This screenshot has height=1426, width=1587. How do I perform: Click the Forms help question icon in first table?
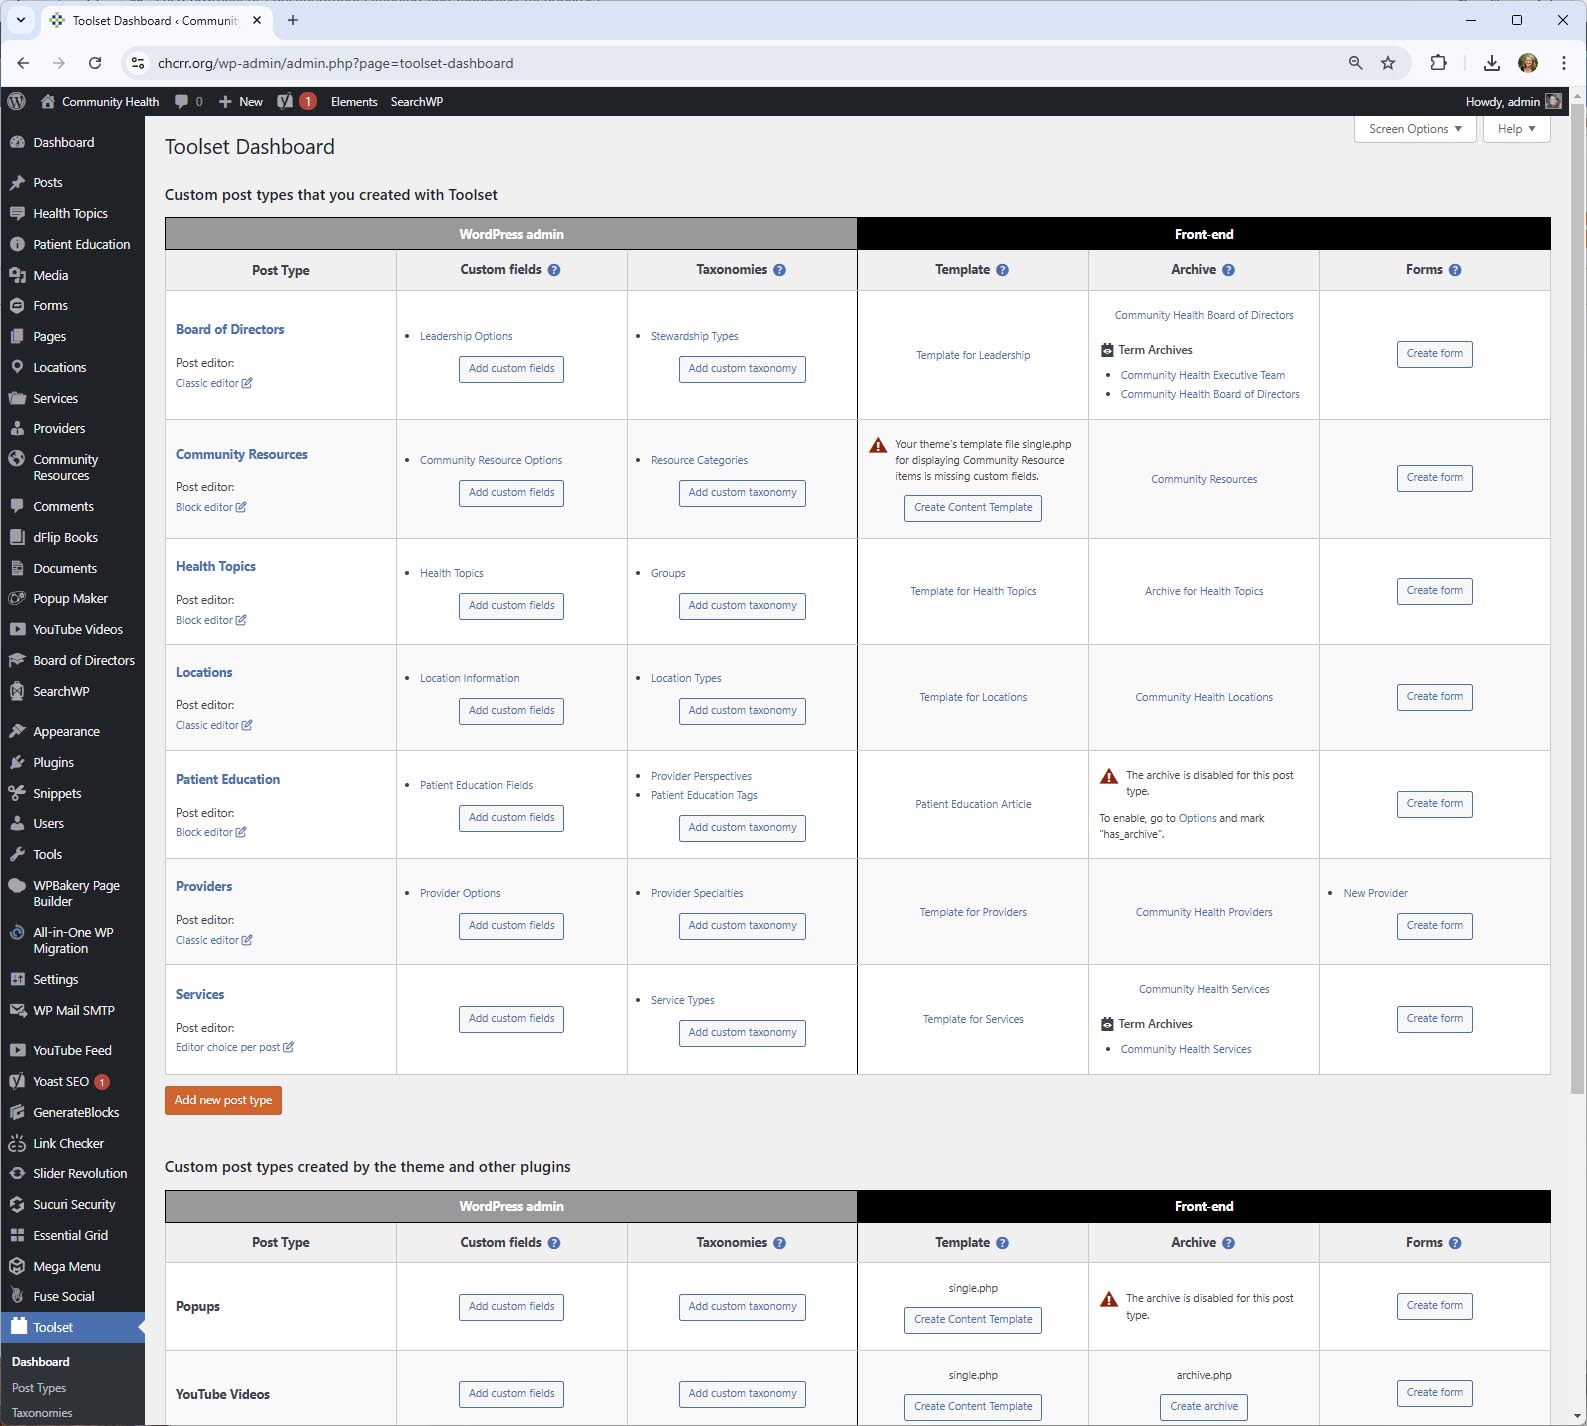1455,270
